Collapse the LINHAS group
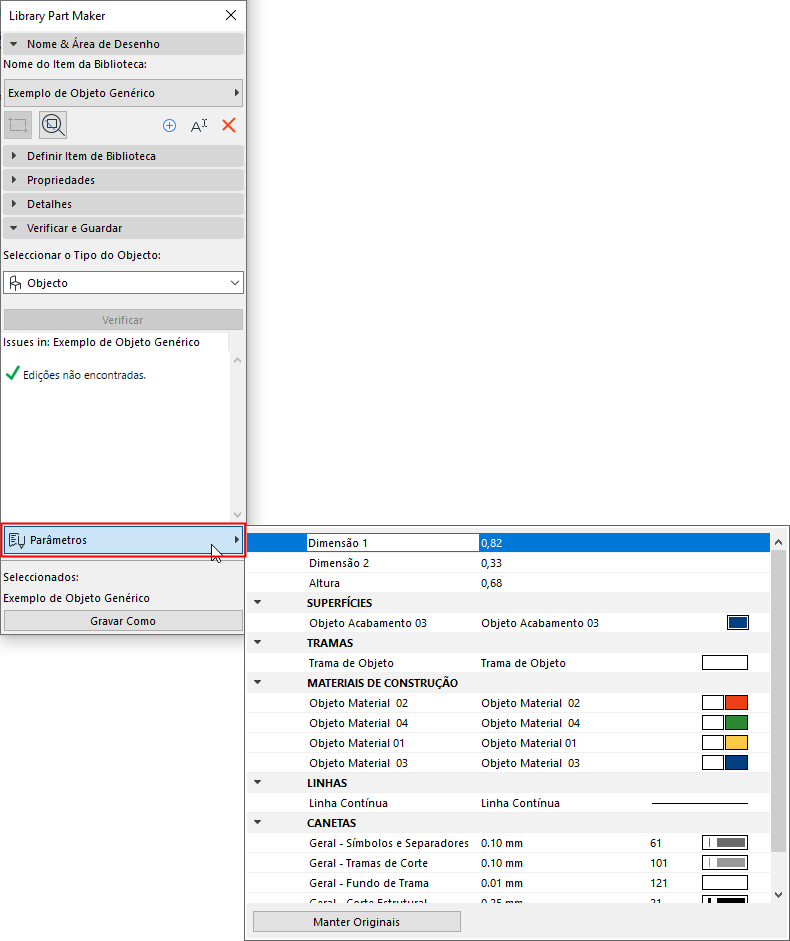The image size is (790, 941). point(258,782)
